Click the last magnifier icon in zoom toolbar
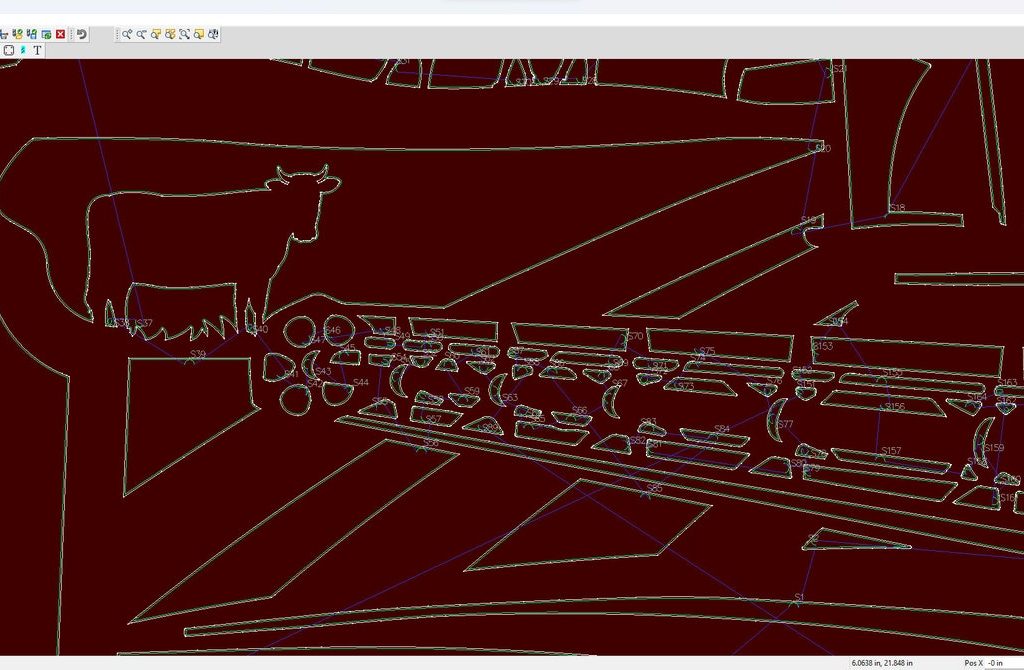 click(x=213, y=34)
